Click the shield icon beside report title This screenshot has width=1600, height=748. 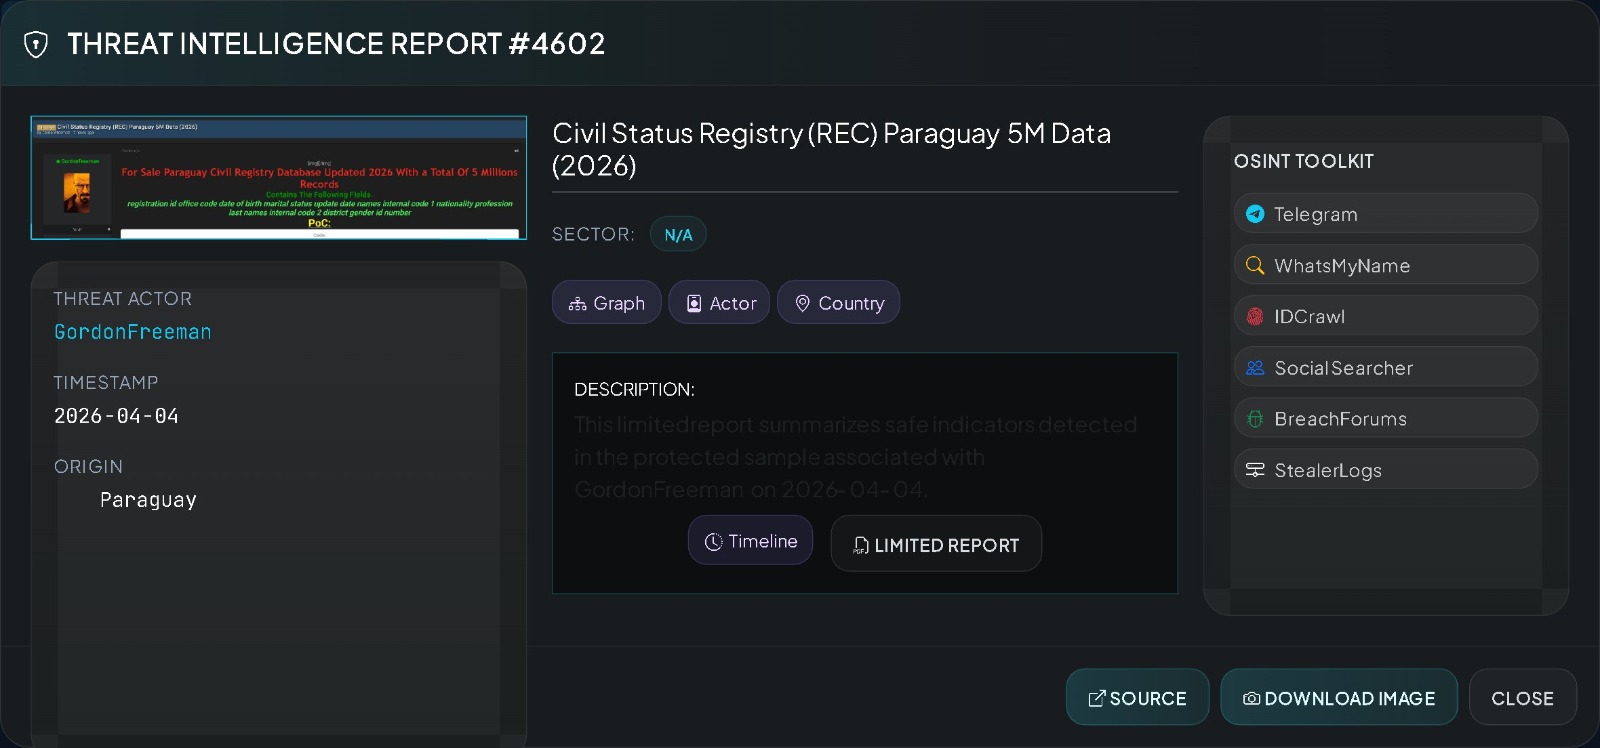click(x=36, y=44)
